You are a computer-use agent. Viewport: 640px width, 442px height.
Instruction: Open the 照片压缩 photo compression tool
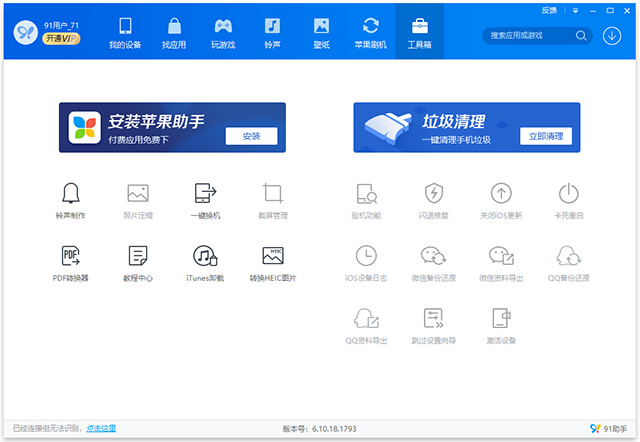click(138, 200)
